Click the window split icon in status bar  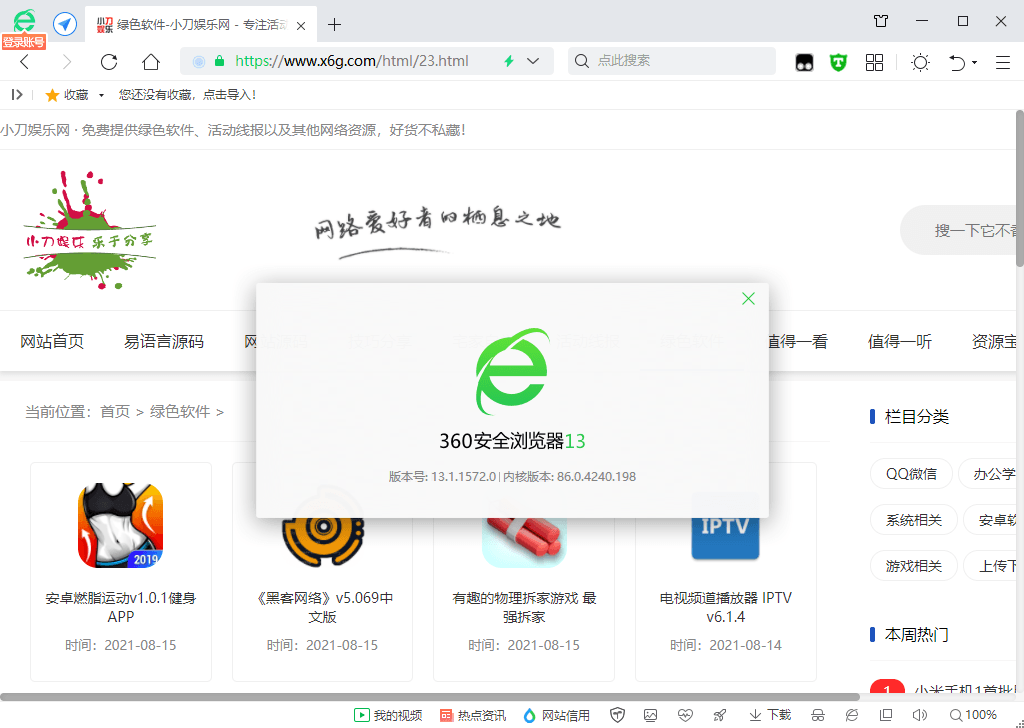pyautogui.click(x=886, y=716)
